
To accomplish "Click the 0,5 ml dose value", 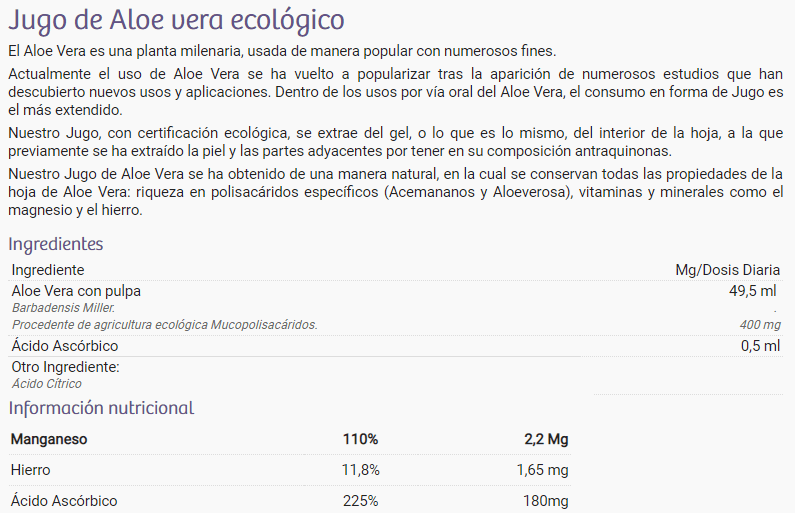I will (760, 346).
